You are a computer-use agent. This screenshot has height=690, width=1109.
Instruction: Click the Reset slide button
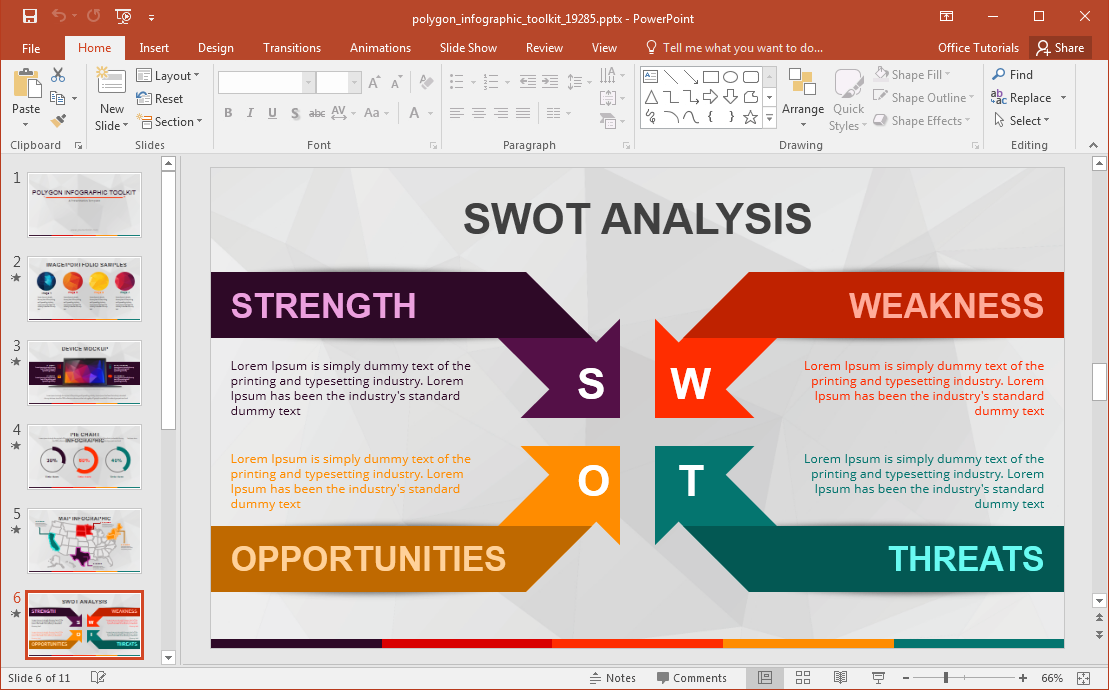[160, 98]
